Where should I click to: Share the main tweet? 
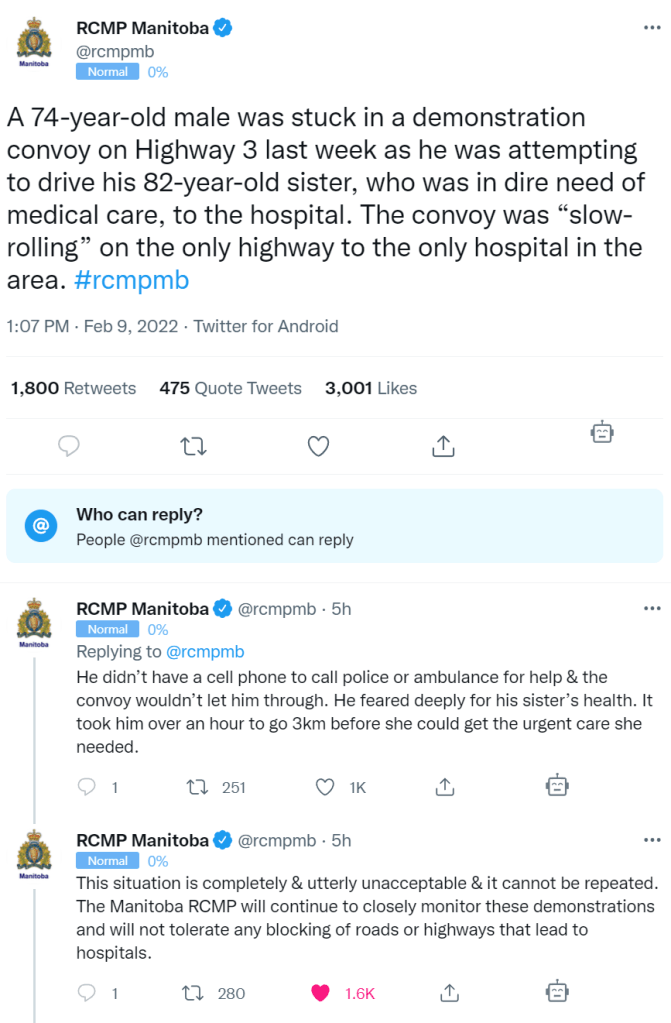pos(443,446)
